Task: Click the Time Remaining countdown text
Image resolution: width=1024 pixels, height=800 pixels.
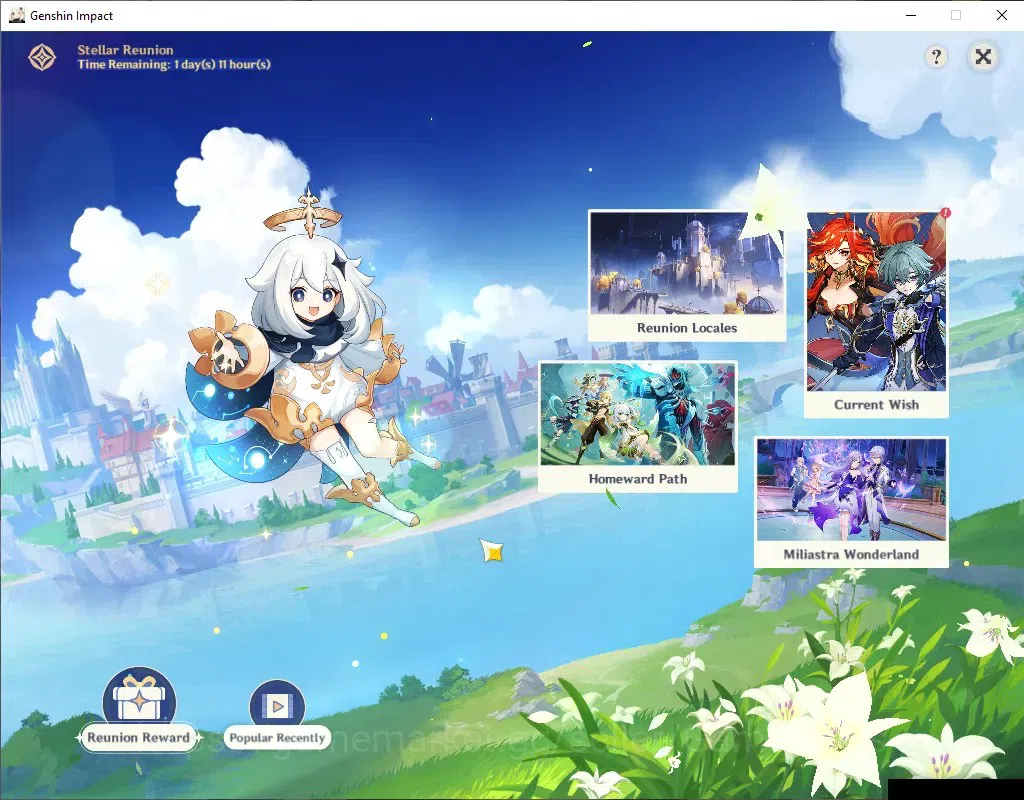Action: click(174, 65)
